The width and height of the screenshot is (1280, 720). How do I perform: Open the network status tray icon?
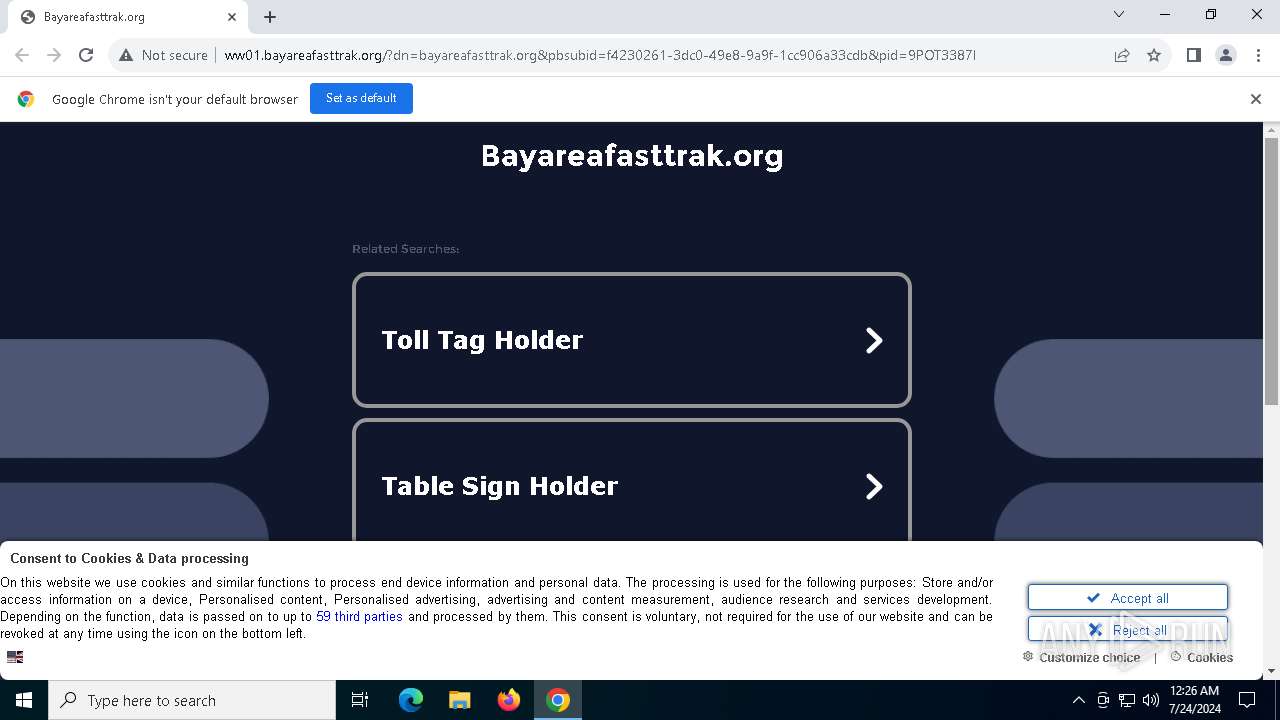(x=1127, y=700)
